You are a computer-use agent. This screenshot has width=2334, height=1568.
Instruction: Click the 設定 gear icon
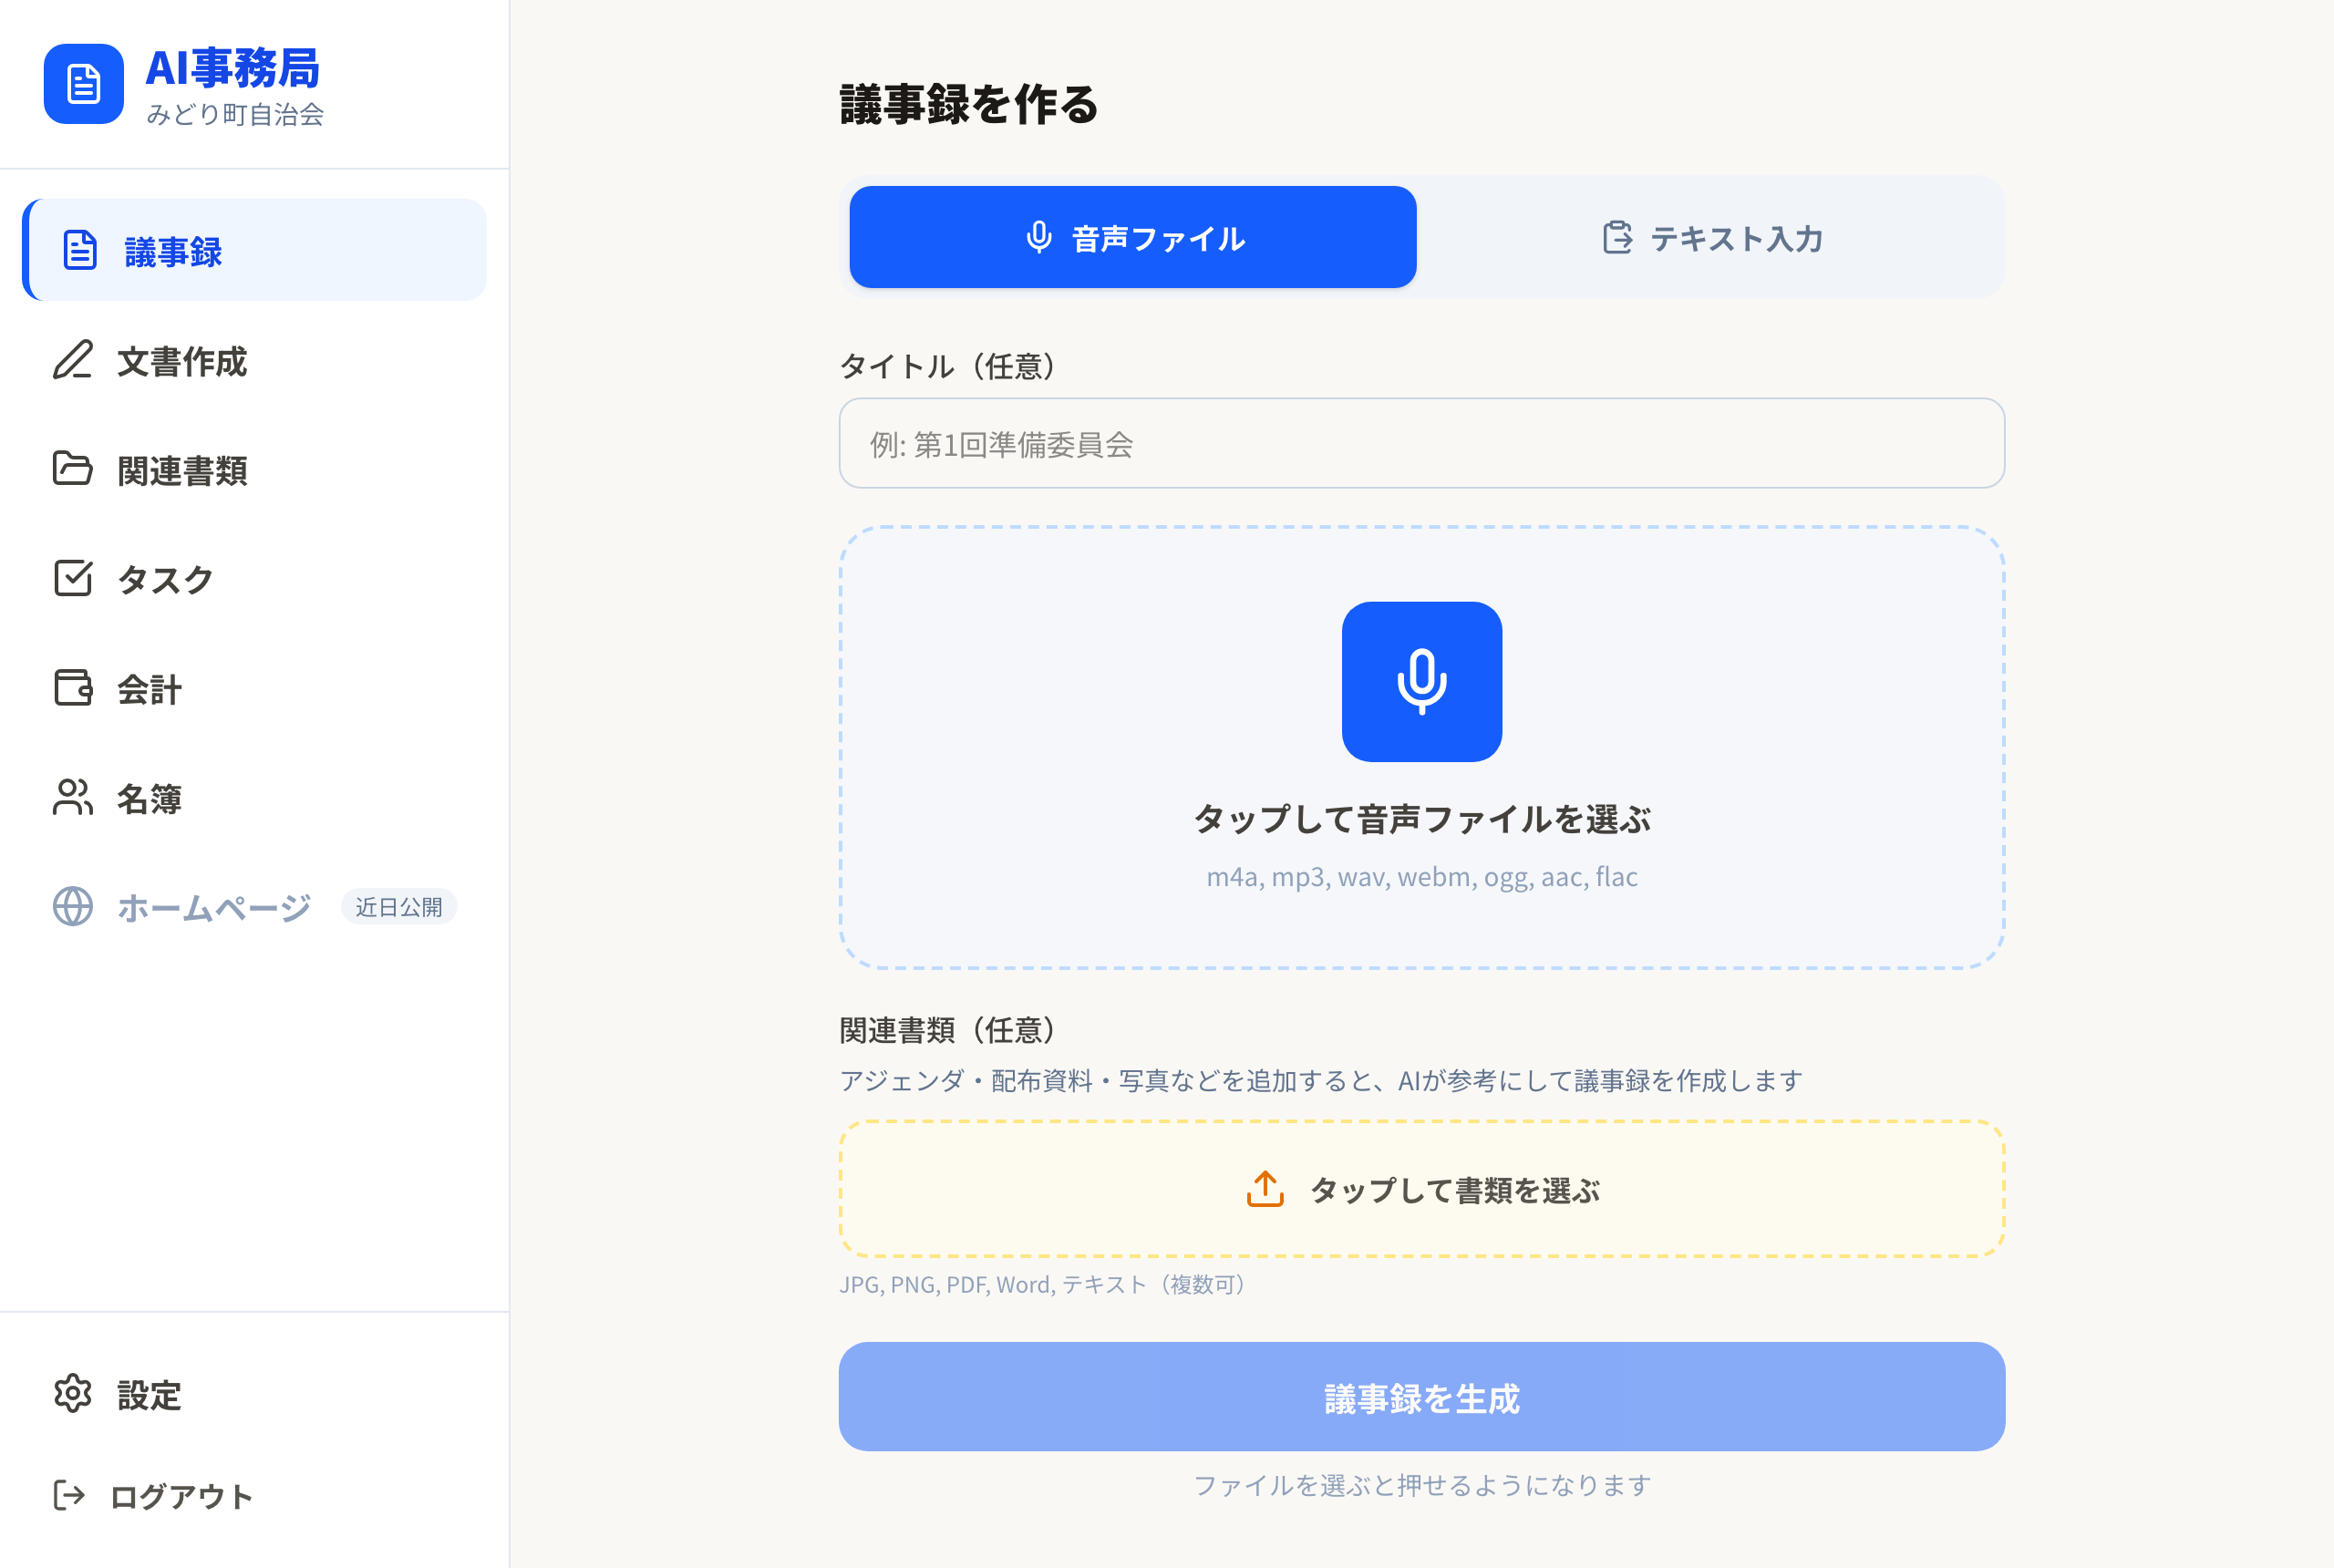pyautogui.click(x=73, y=1394)
